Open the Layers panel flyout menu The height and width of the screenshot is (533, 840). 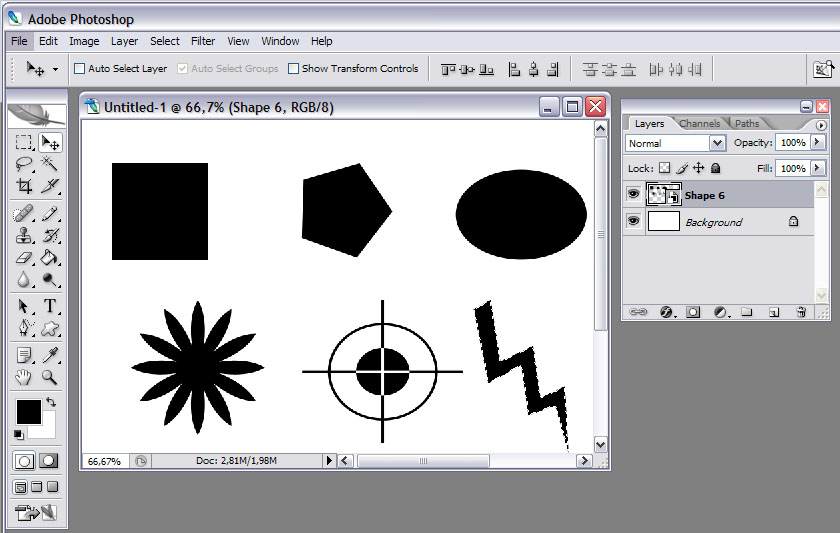tap(821, 125)
